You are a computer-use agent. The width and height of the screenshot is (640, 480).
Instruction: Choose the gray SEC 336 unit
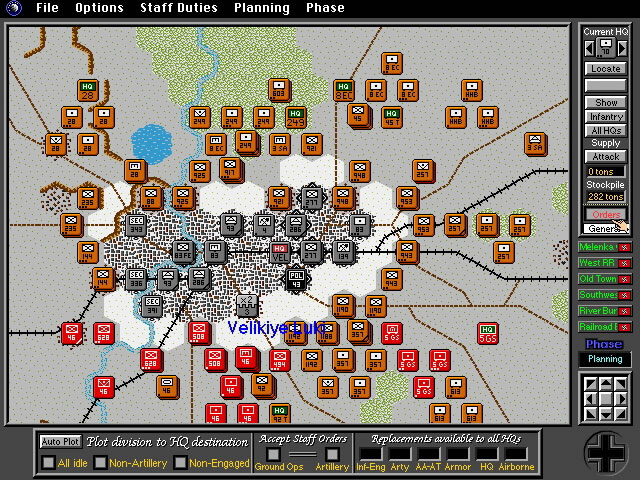coord(136,279)
